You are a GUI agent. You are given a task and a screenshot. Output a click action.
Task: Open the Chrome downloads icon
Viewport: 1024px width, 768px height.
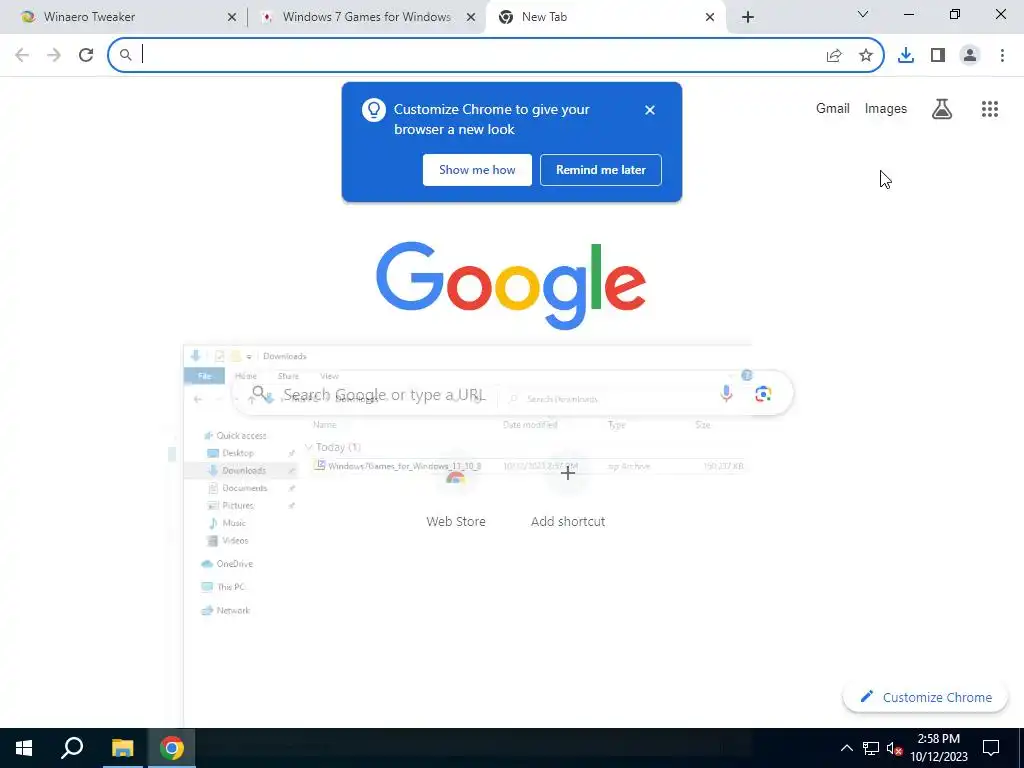coord(906,56)
